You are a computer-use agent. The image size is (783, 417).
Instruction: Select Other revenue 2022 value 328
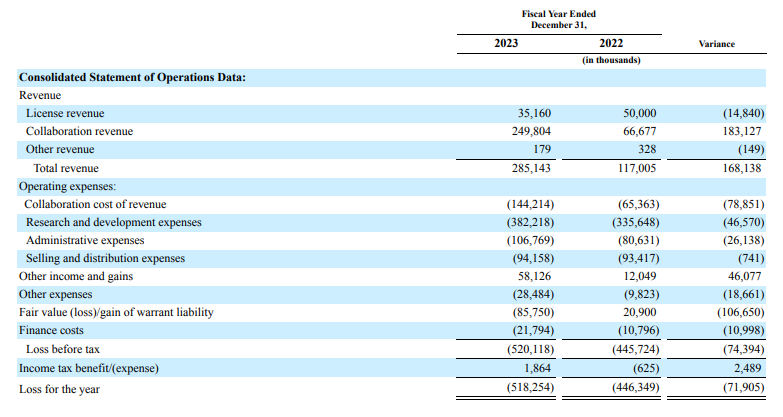647,149
